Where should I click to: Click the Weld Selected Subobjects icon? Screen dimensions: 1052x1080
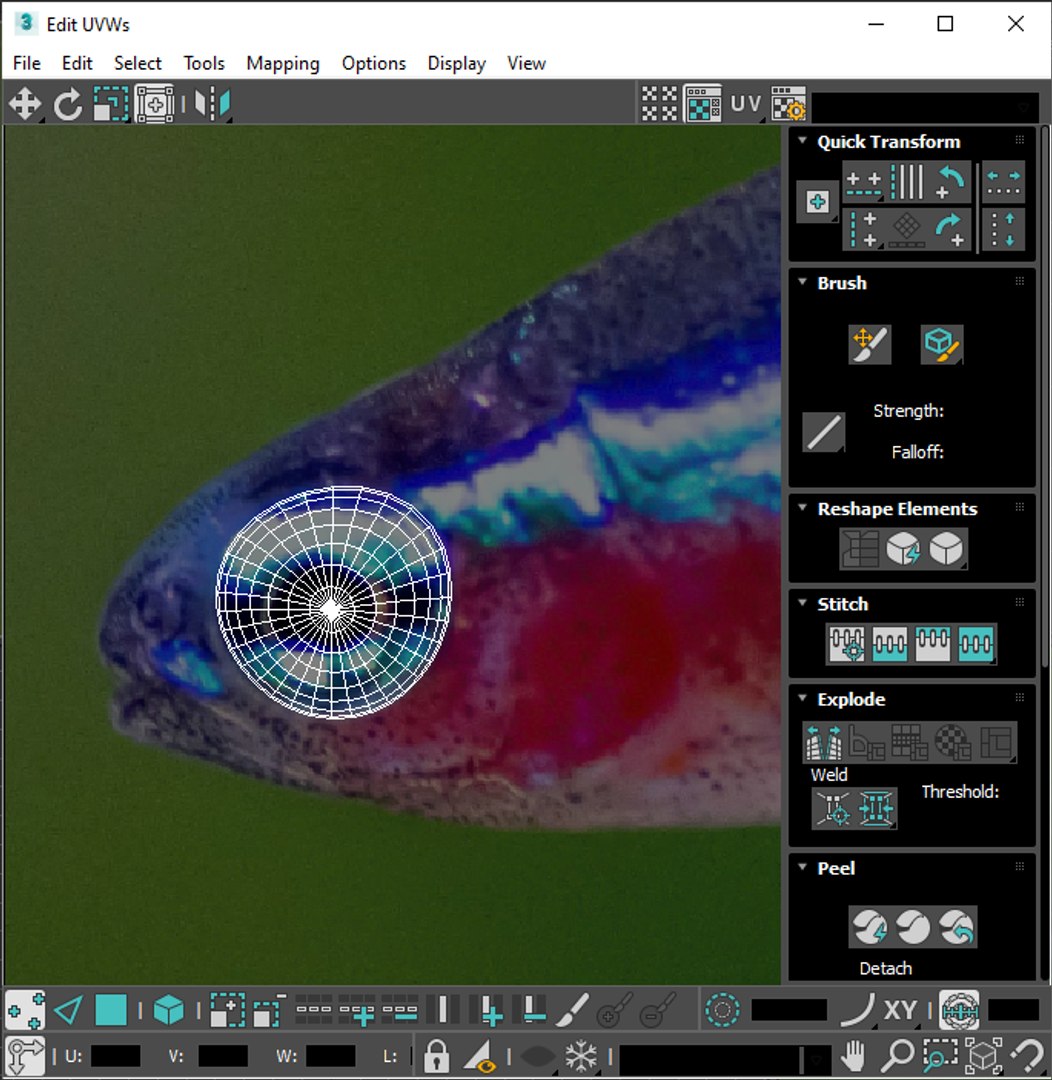876,809
